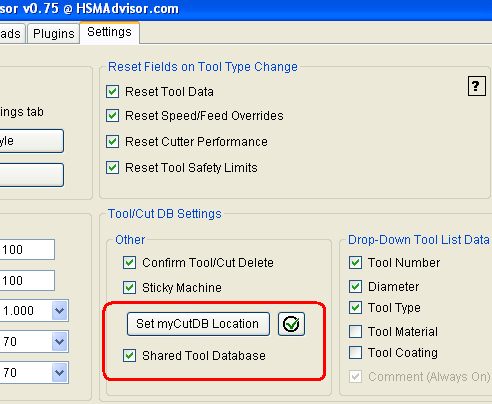This screenshot has width=492, height=404.
Task: Expand the 1.000 dropdown arrow
Action: 60,311
